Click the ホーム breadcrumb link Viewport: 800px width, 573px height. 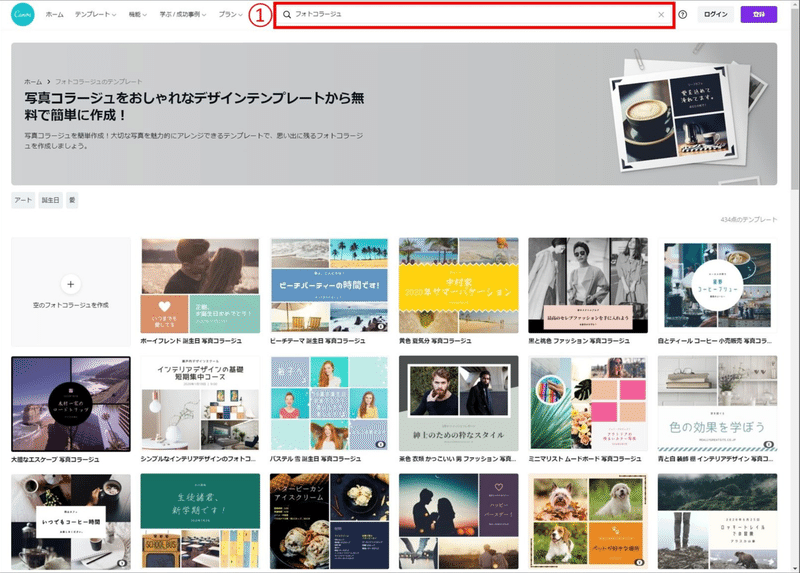pyautogui.click(x=33, y=82)
